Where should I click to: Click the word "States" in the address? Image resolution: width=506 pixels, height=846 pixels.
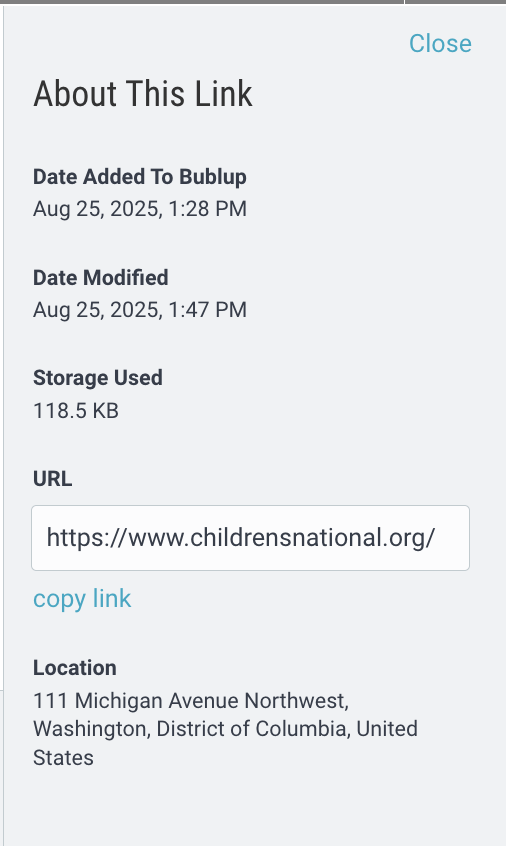pyautogui.click(x=63, y=758)
